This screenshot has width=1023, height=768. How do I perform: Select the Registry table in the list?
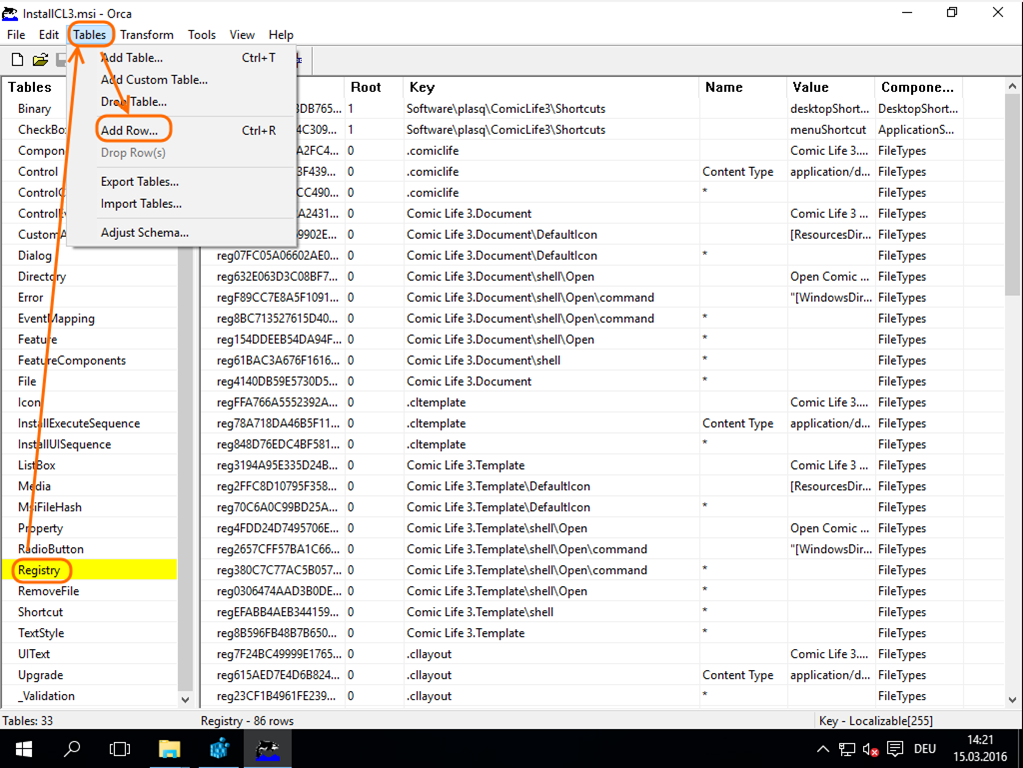pos(39,570)
